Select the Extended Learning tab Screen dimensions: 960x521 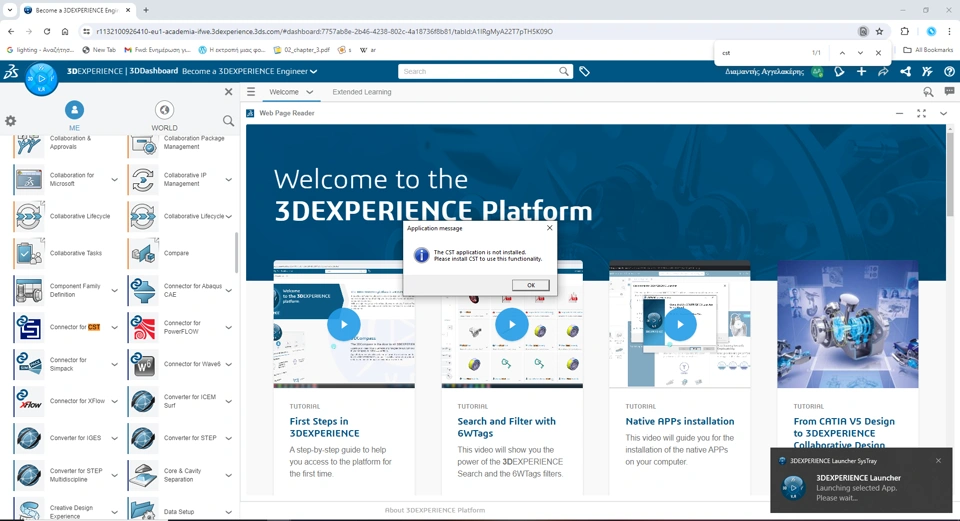(362, 92)
